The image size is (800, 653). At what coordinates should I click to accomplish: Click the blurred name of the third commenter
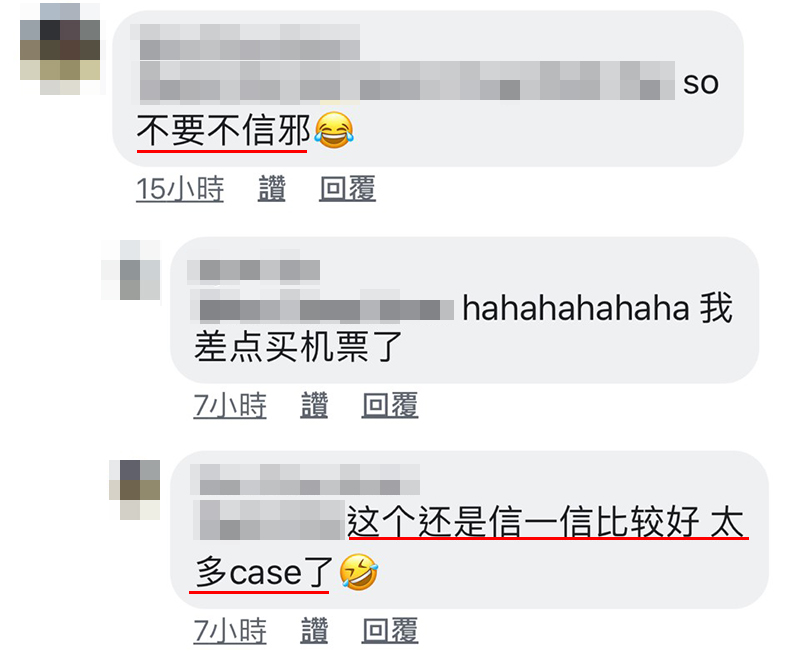tap(305, 480)
